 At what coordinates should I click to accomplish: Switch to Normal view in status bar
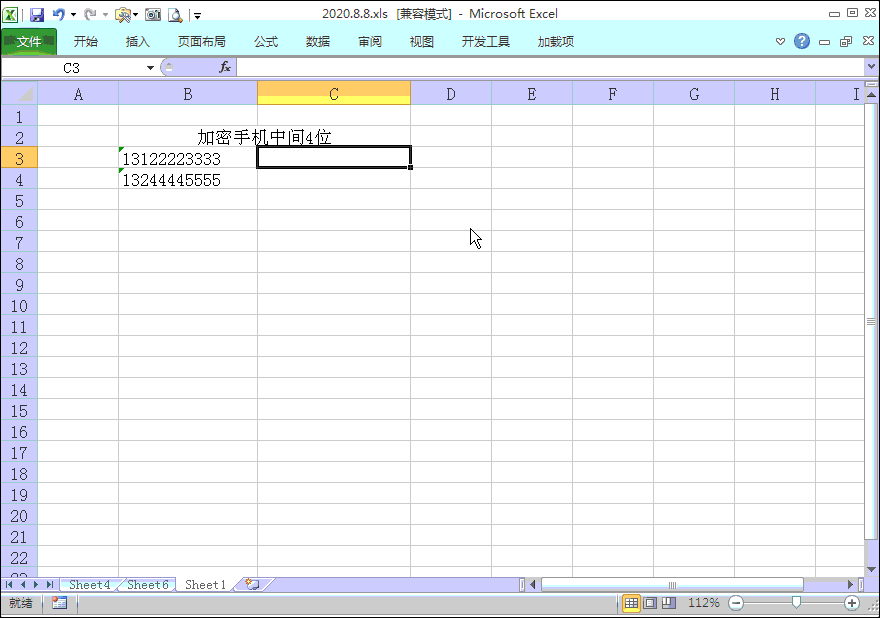631,603
